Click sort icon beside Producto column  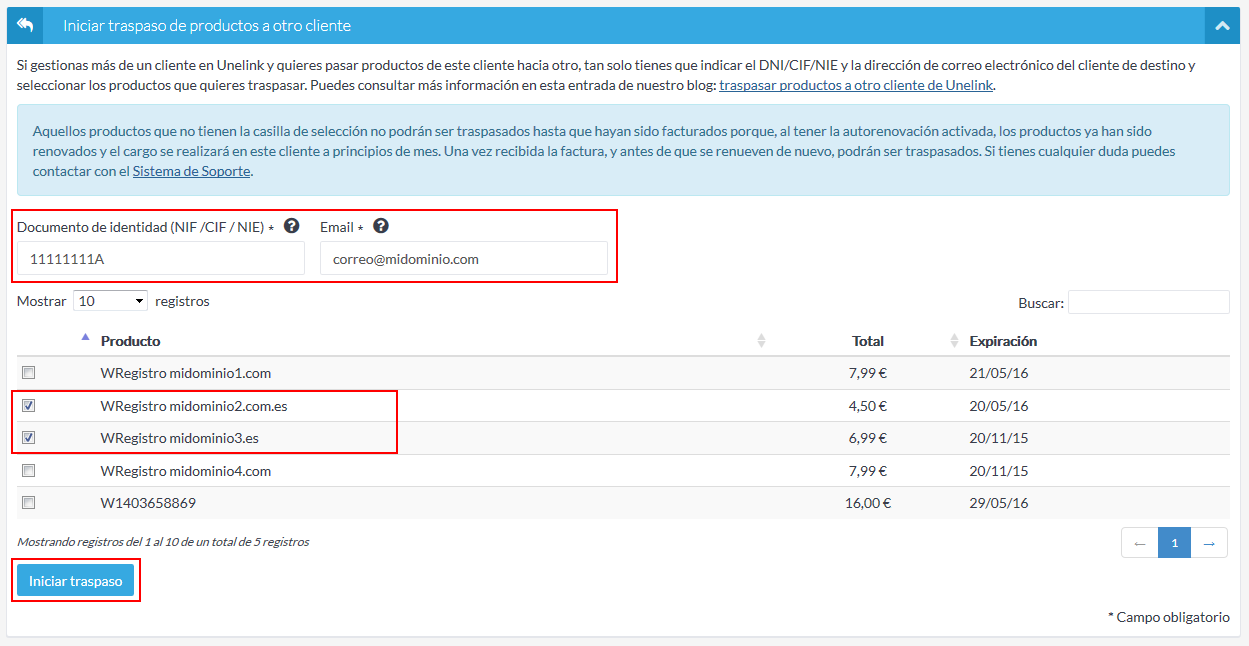(761, 341)
